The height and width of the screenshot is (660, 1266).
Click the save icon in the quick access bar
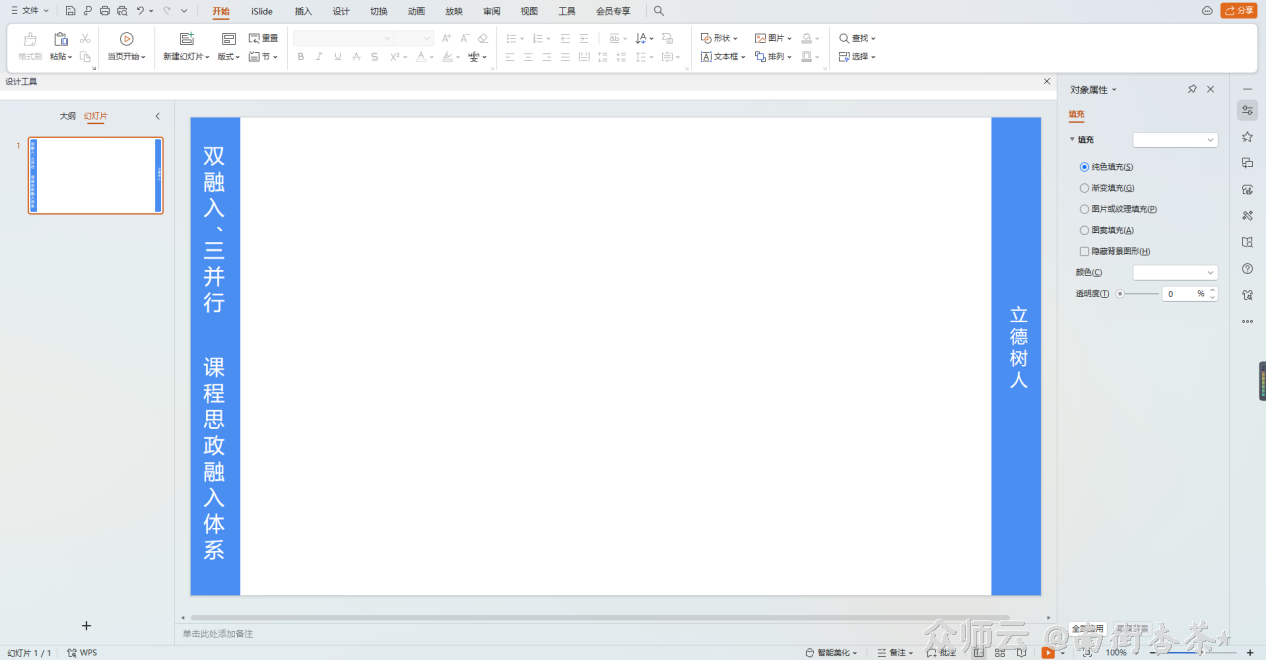70,11
